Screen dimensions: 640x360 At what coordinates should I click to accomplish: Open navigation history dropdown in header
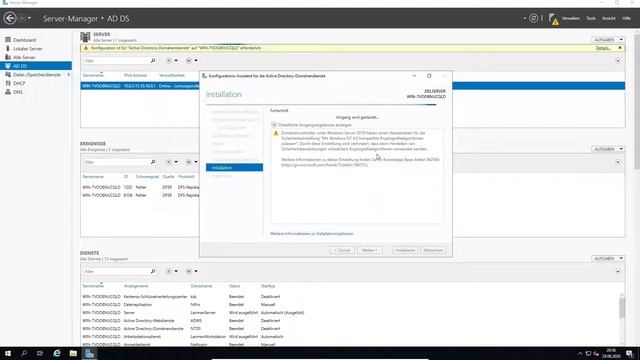click(x=29, y=18)
